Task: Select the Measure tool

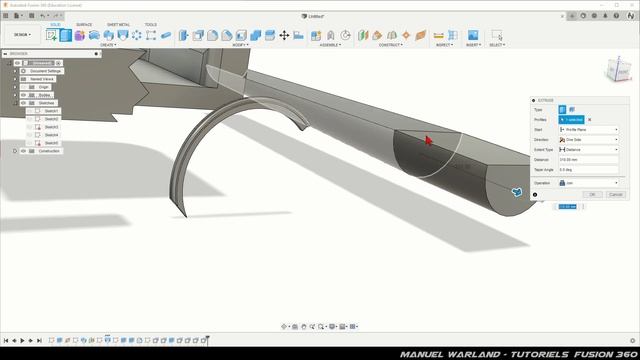Action: pos(438,36)
